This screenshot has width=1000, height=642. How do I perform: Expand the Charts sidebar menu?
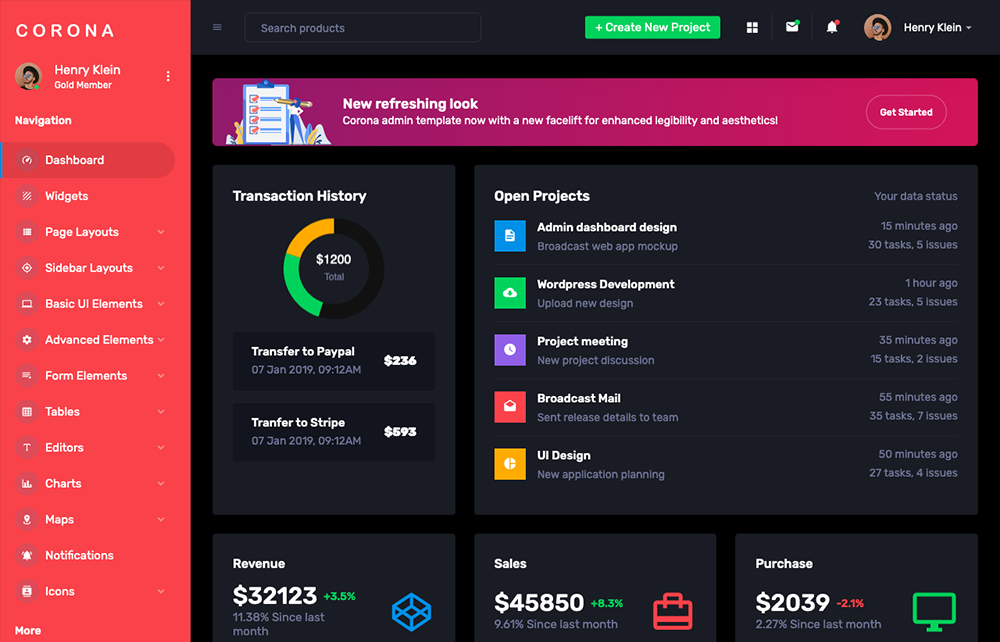pyautogui.click(x=95, y=484)
